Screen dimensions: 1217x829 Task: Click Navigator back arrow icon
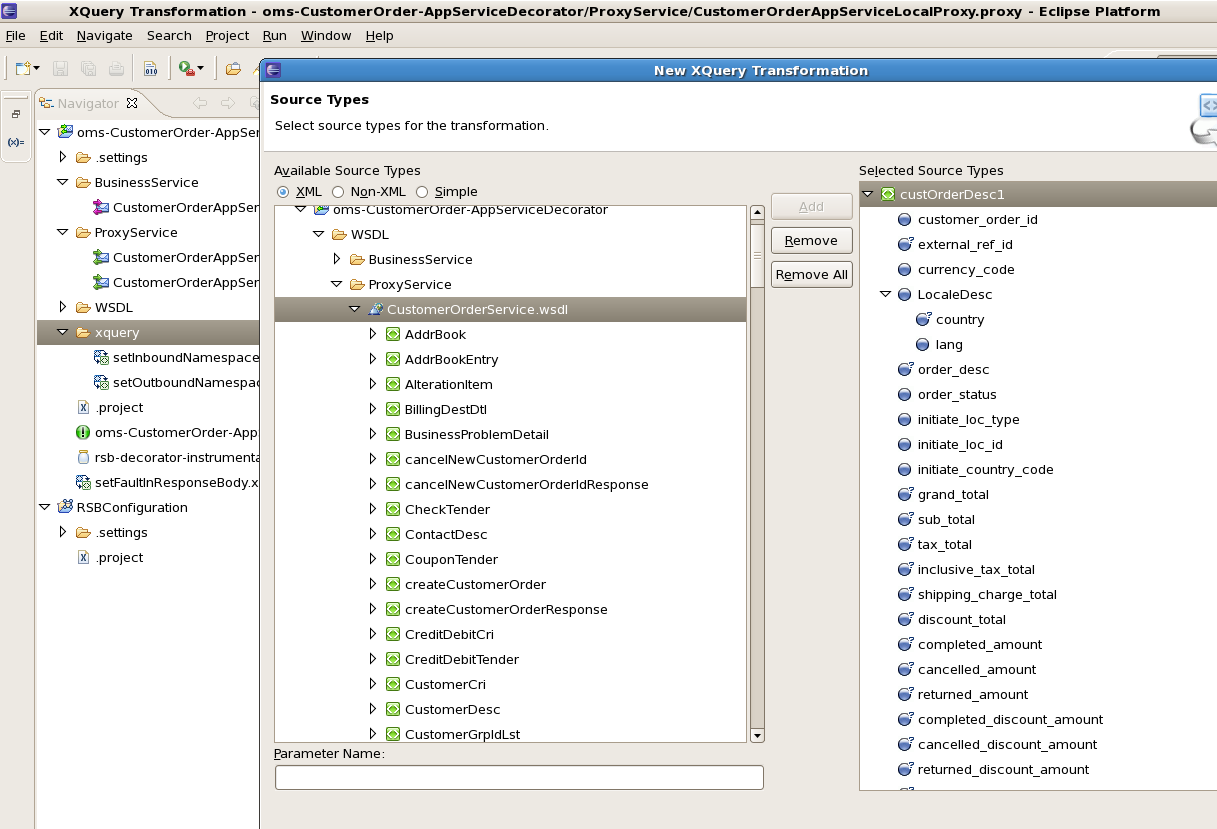point(200,103)
